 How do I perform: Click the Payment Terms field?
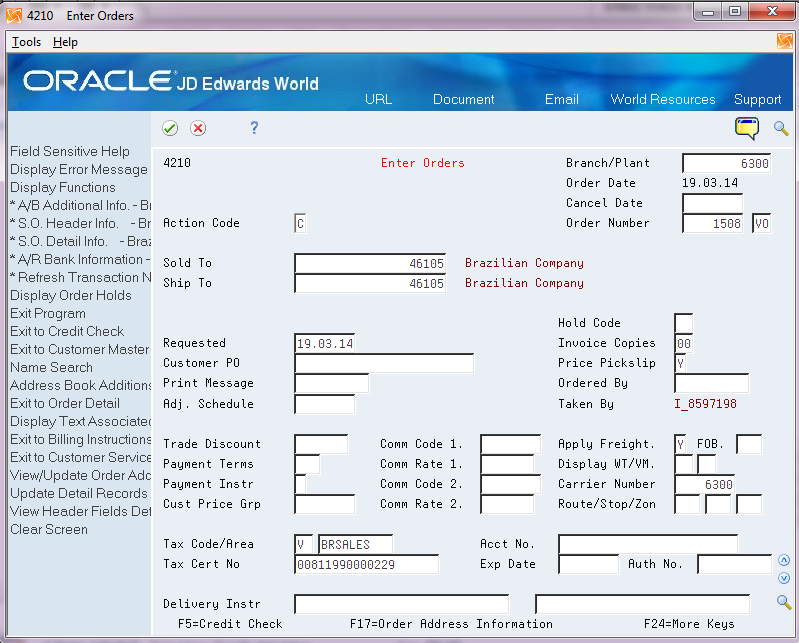(x=307, y=464)
